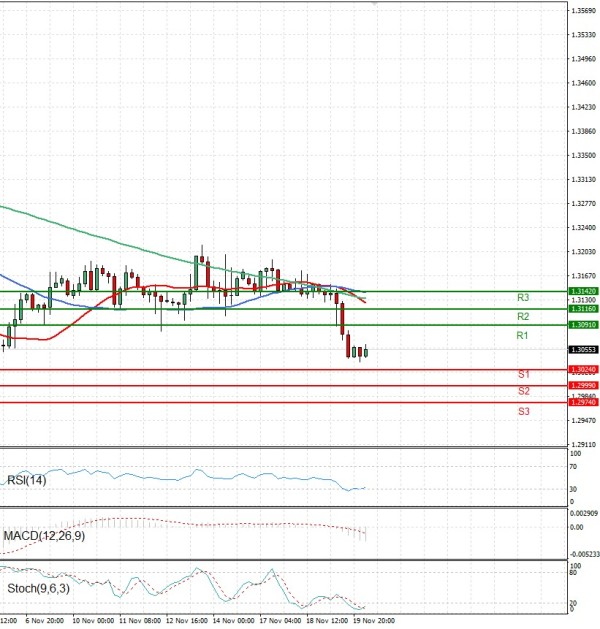Viewport: 600px width, 629px height.
Task: Click the S3 support label
Action: click(x=523, y=411)
